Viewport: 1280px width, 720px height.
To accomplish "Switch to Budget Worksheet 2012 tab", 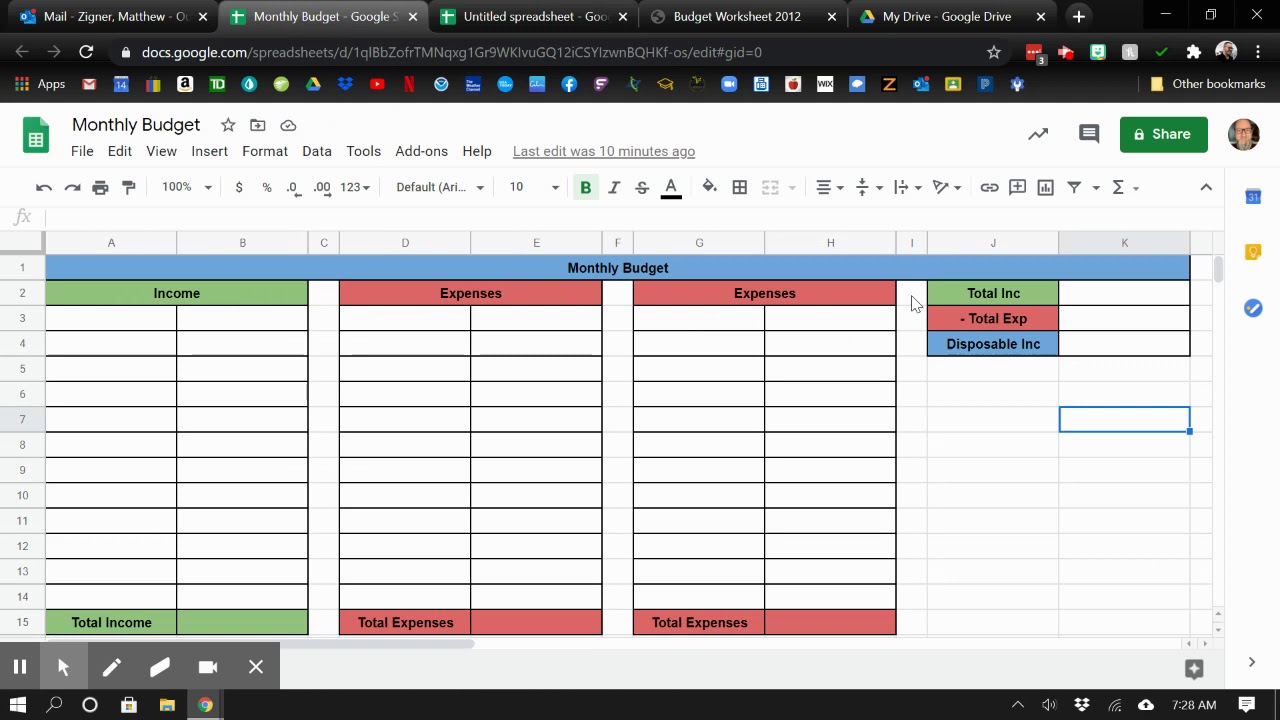I will [743, 17].
